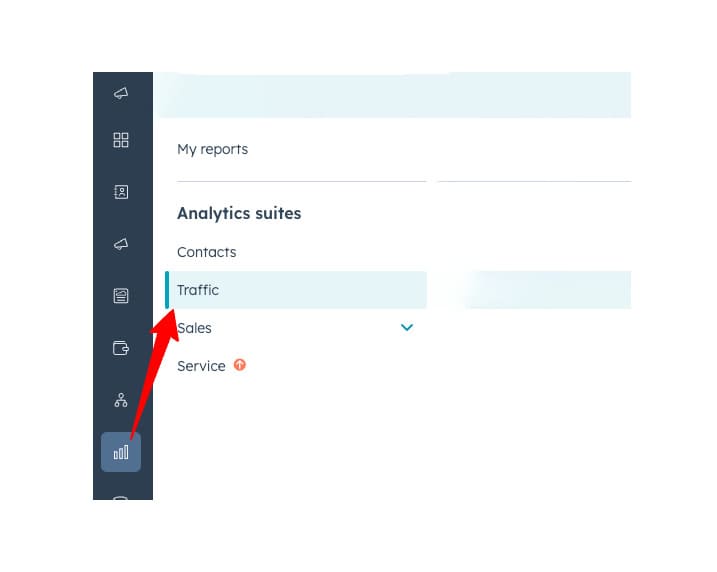717x572 pixels.
Task: Open the Service analytics suite
Action: pyautogui.click(x=201, y=366)
